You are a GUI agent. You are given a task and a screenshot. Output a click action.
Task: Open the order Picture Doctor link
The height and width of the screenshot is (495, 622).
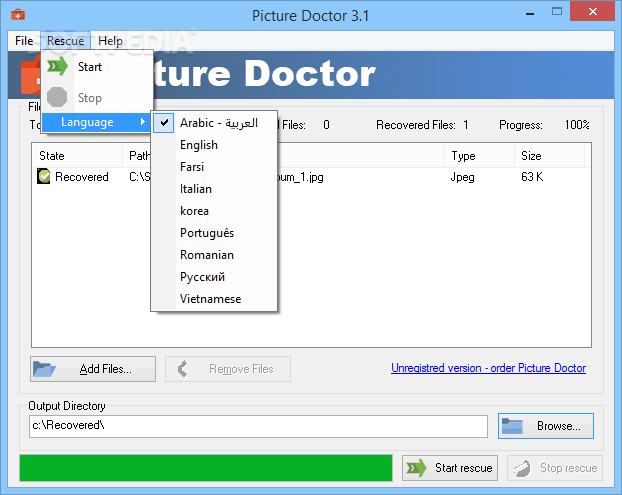(x=488, y=368)
